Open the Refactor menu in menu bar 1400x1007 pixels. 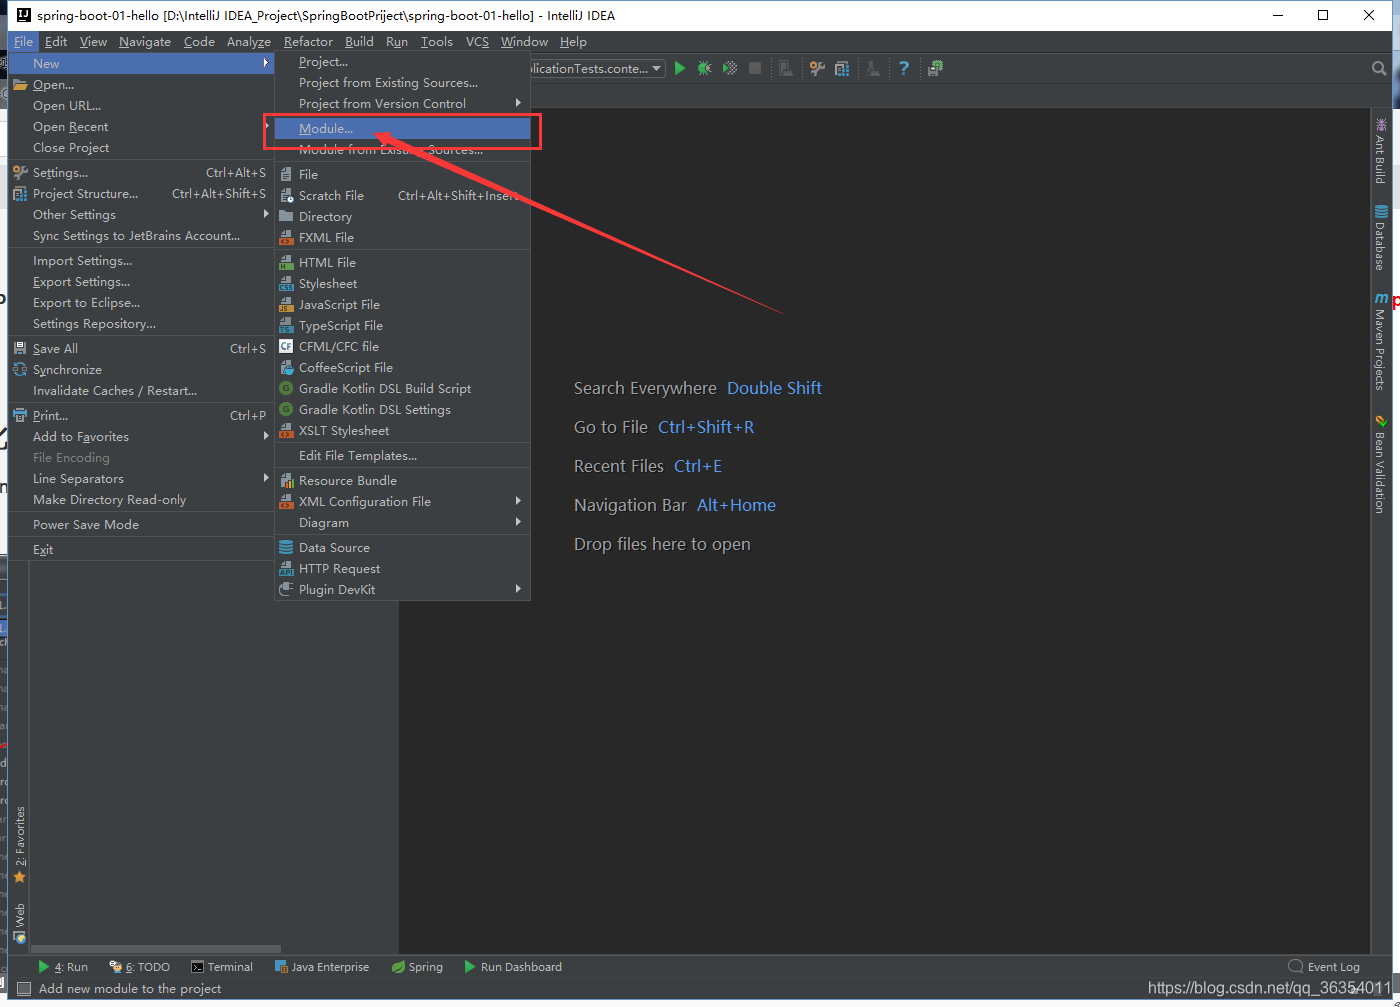(x=308, y=42)
